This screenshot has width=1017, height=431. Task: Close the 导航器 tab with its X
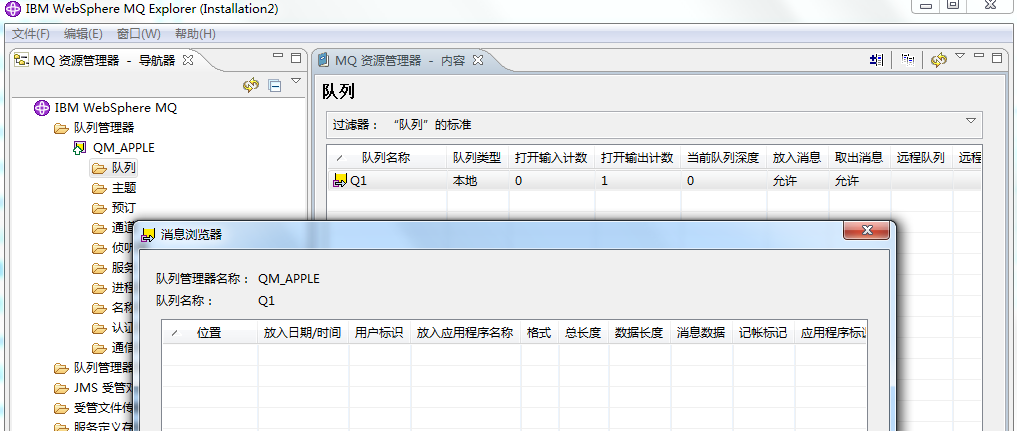[188, 60]
